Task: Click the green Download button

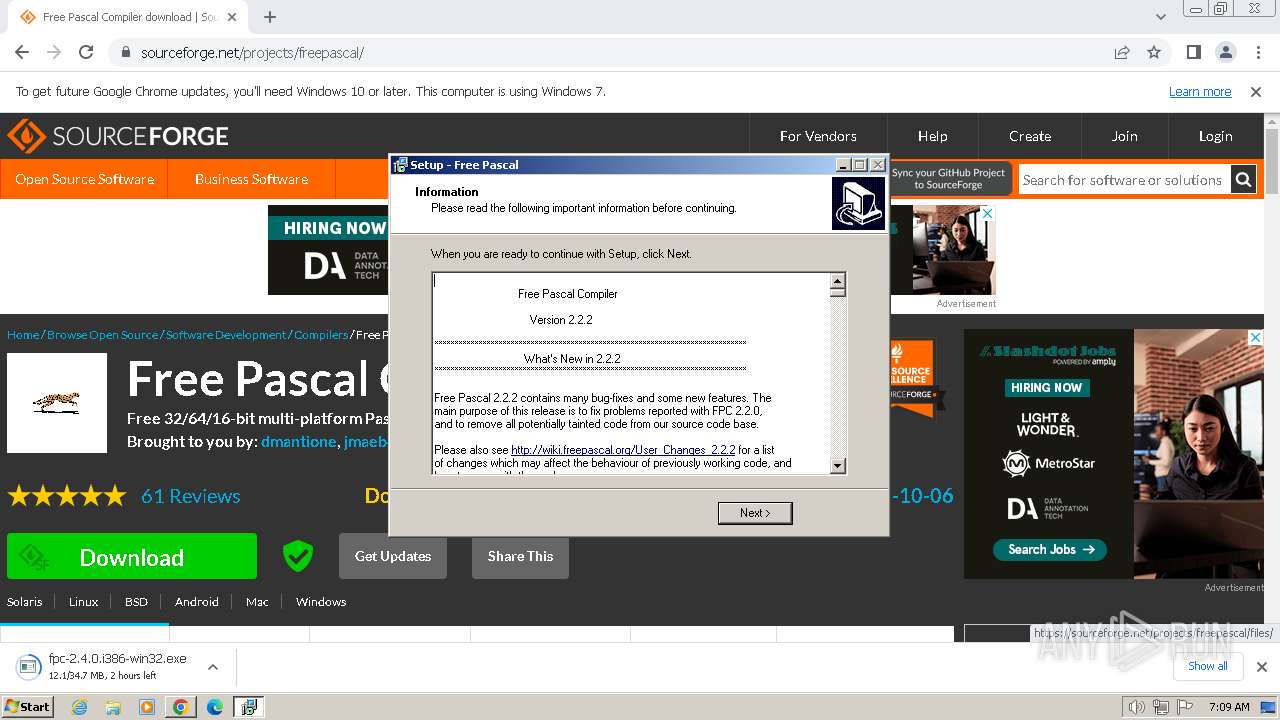Action: point(132,557)
